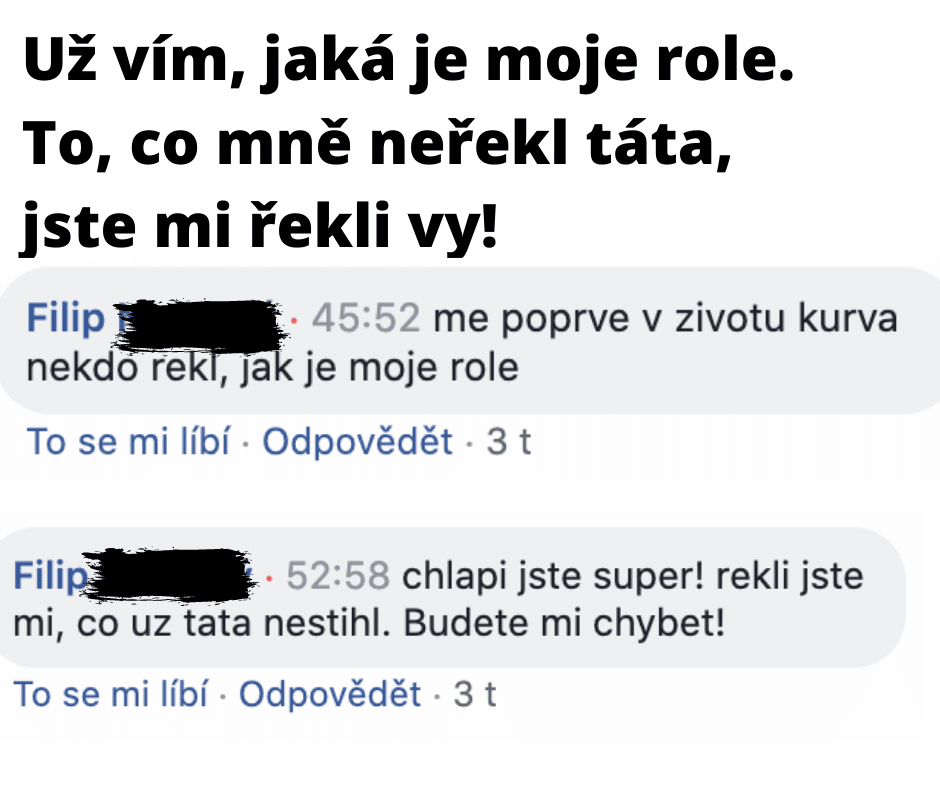Like the comment timestamped 45:52

[x=128, y=442]
